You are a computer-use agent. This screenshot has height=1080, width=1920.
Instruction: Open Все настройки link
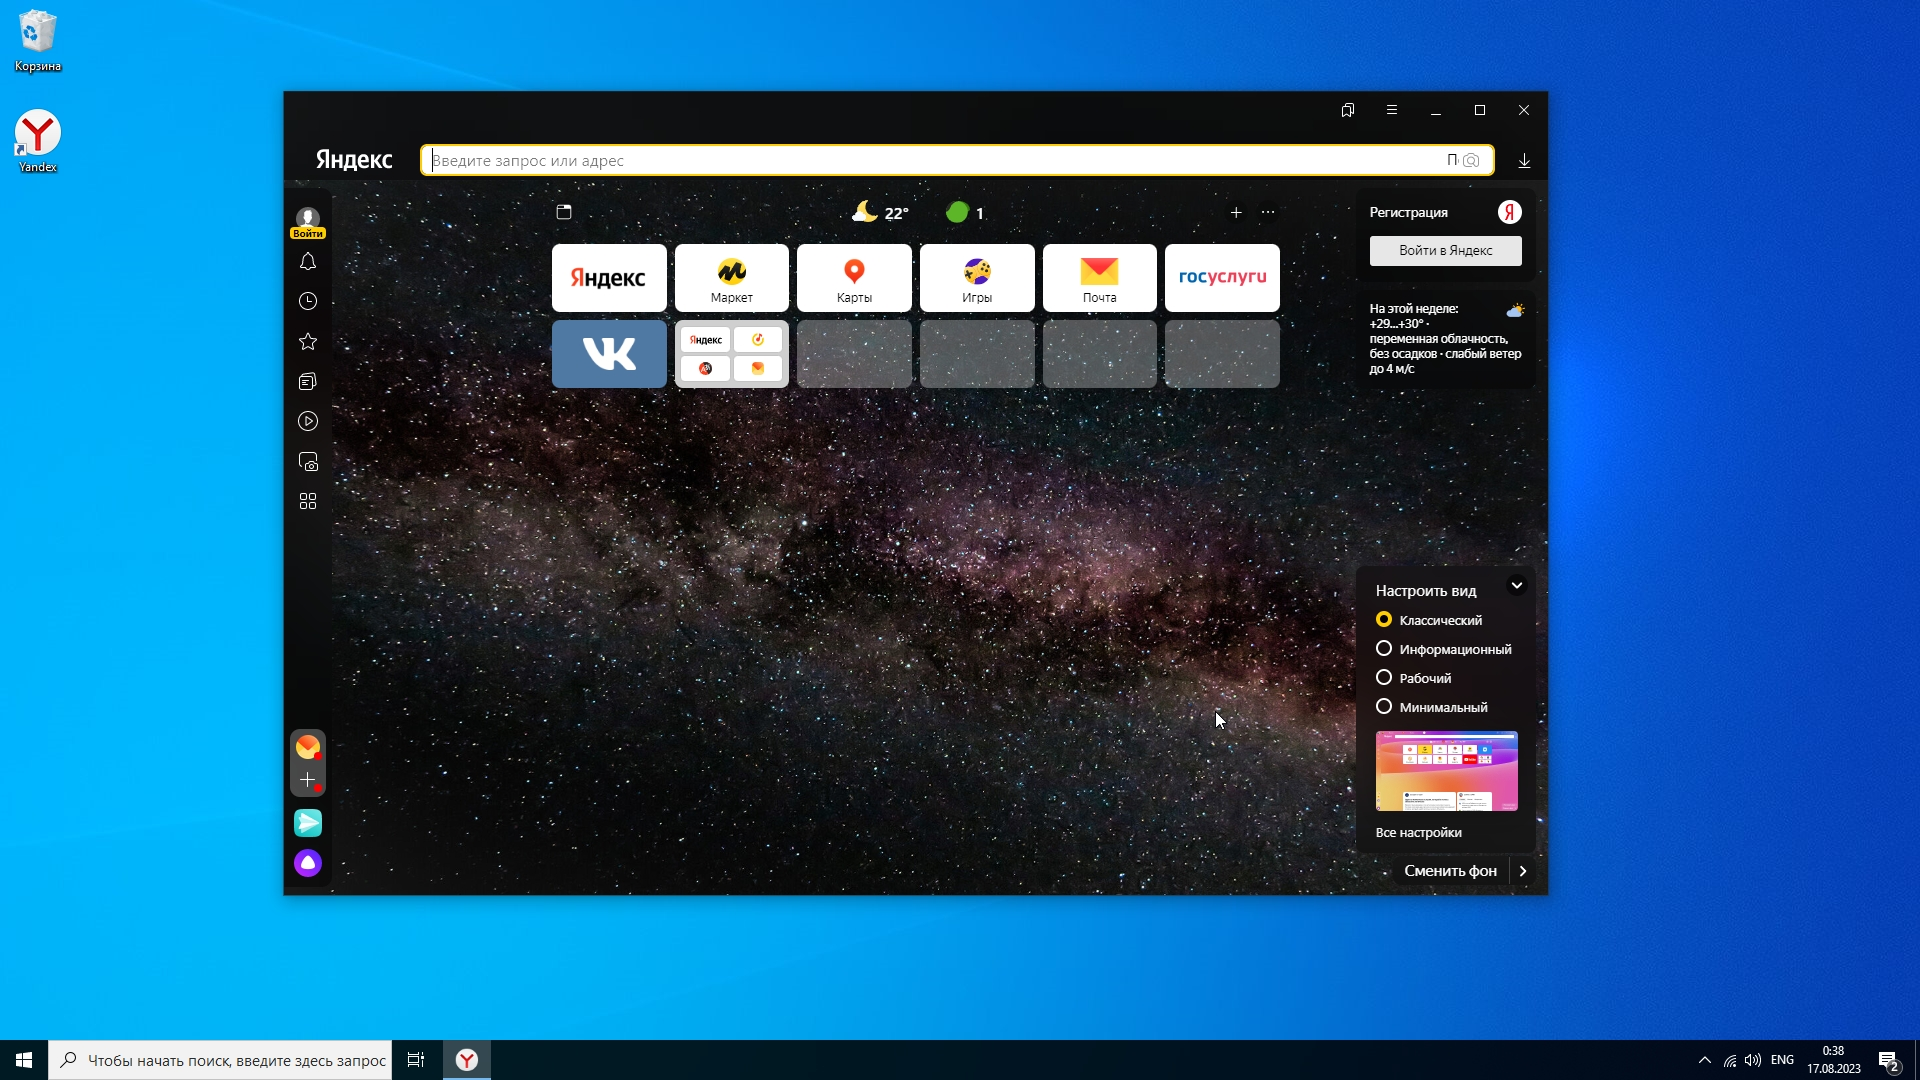coord(1418,833)
